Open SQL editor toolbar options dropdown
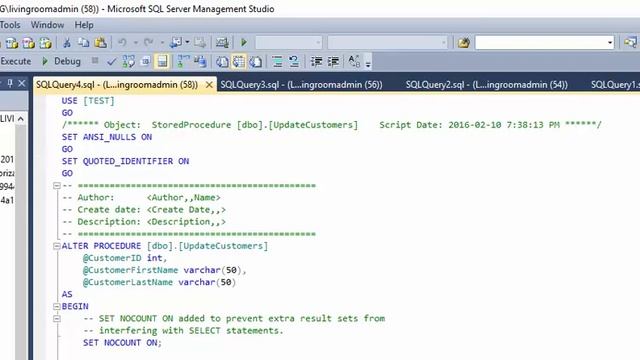640x360 pixels. tap(368, 63)
